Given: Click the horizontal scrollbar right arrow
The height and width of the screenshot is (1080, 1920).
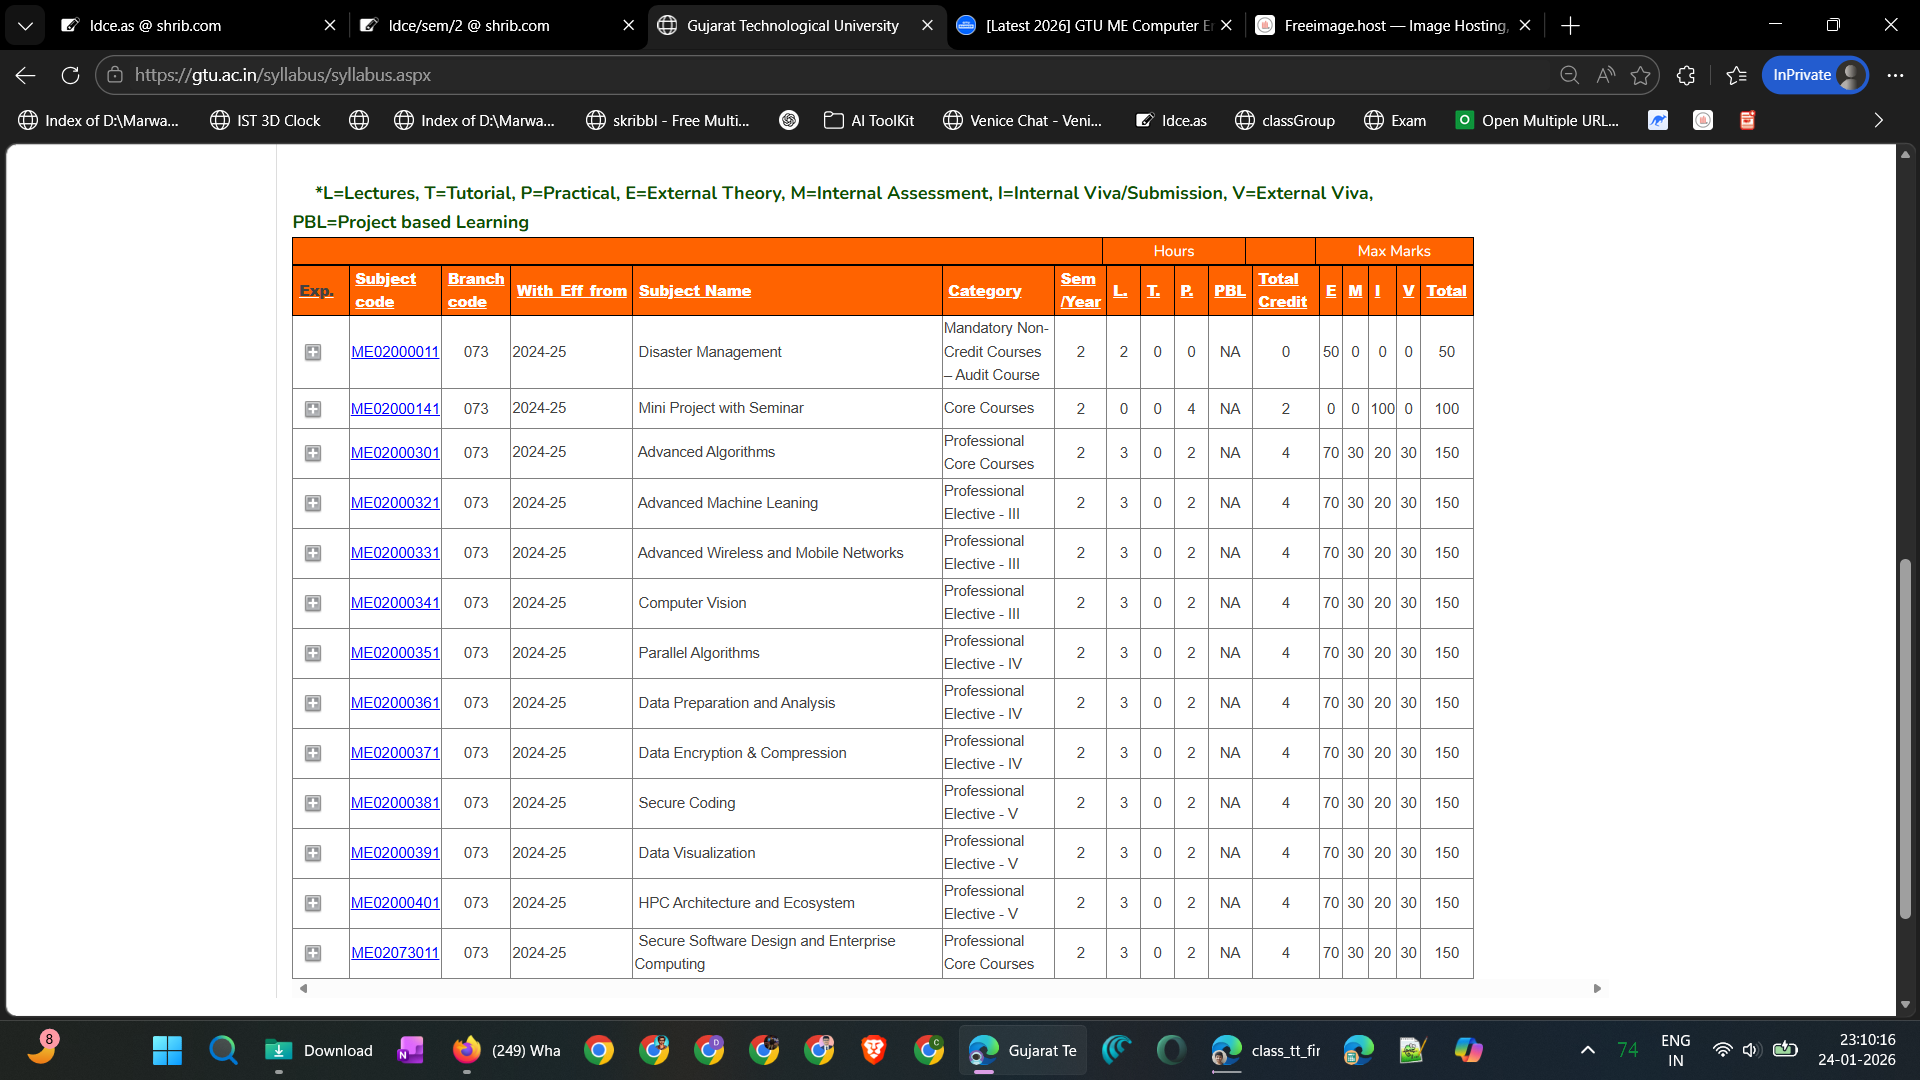Looking at the screenshot, I should pos(1597,988).
